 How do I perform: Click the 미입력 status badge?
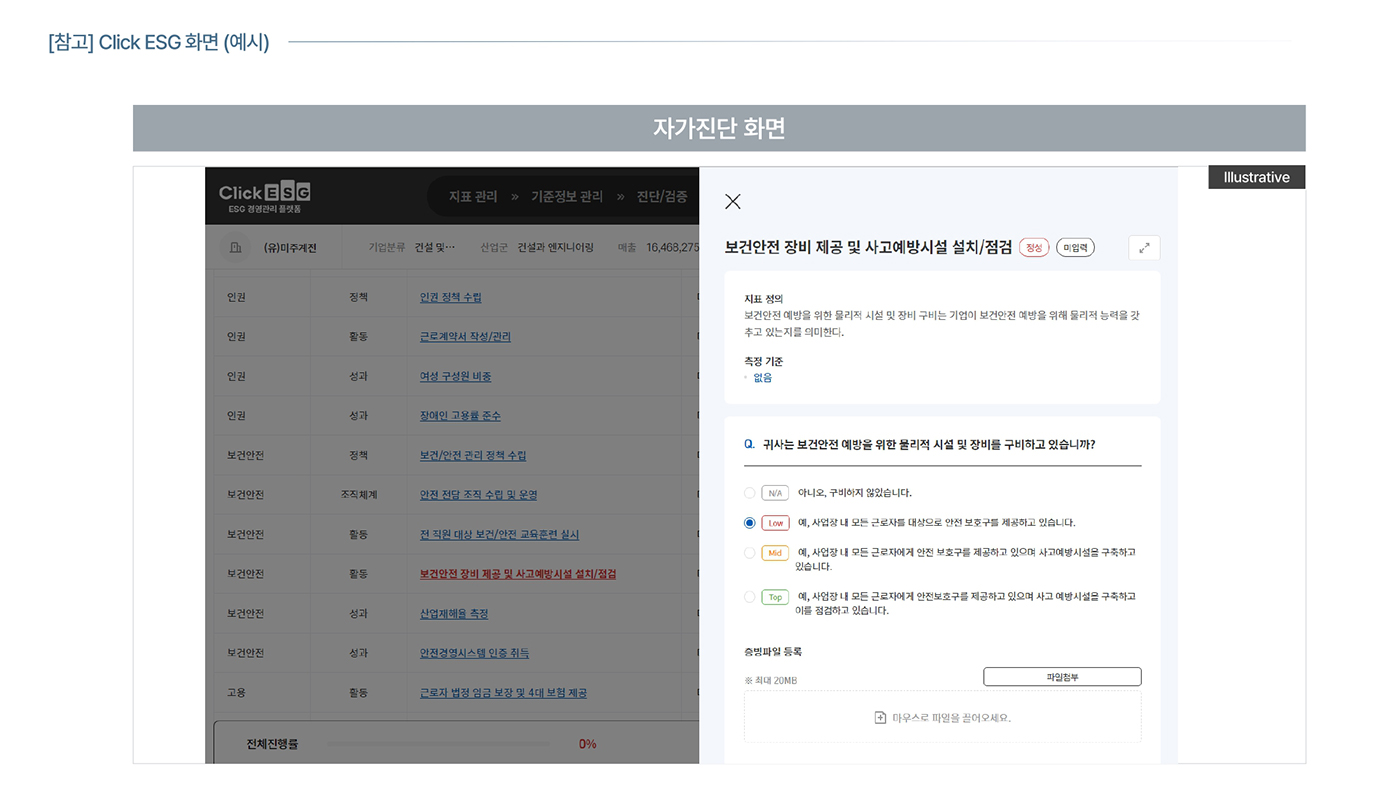[x=1075, y=248]
